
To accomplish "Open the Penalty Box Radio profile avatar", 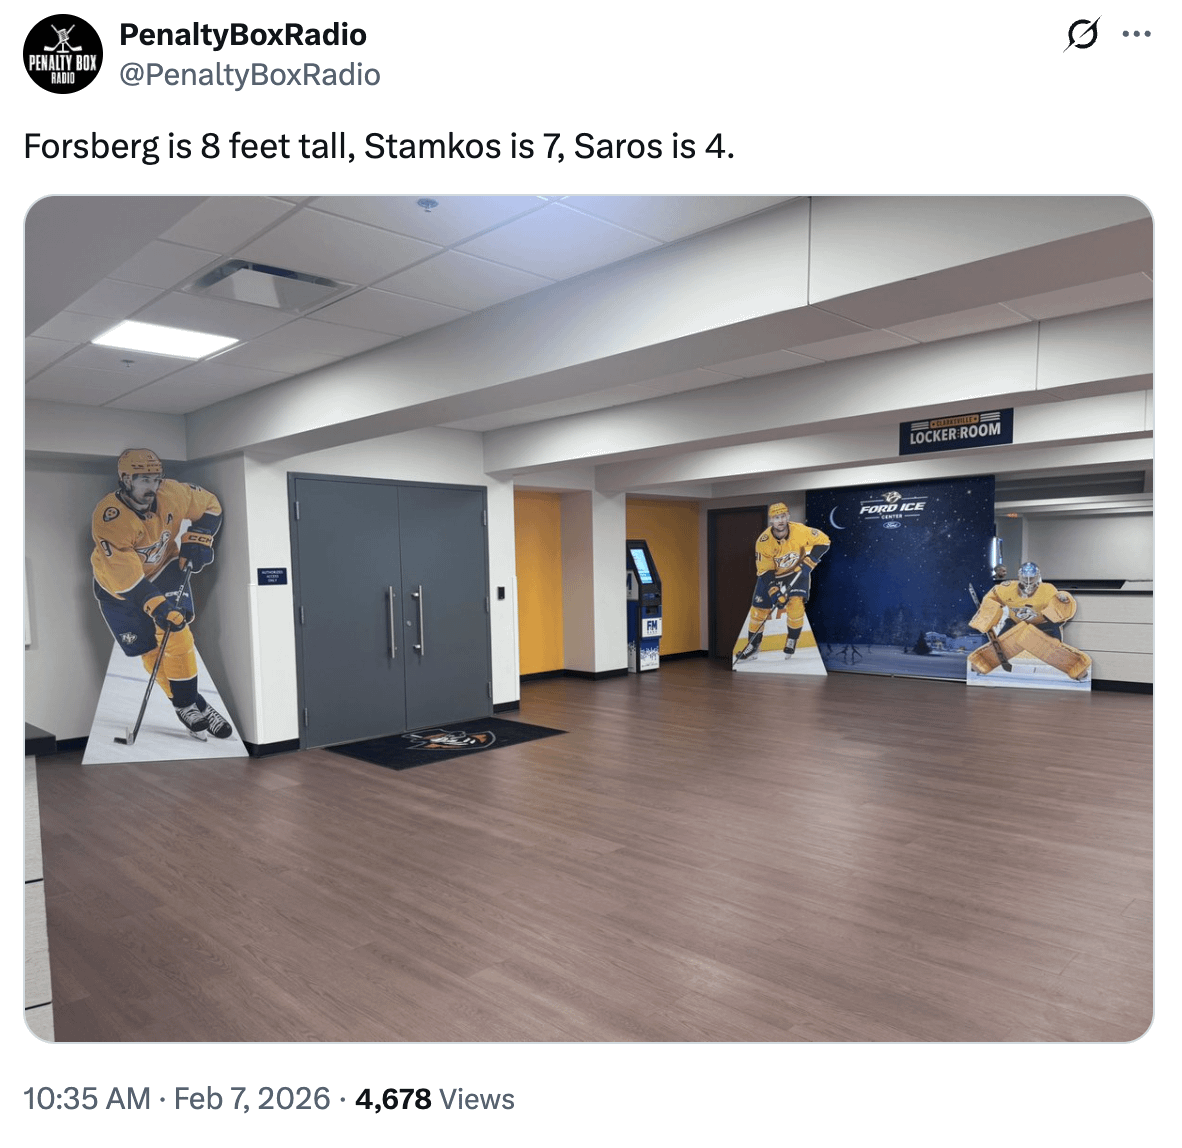I will point(63,54).
